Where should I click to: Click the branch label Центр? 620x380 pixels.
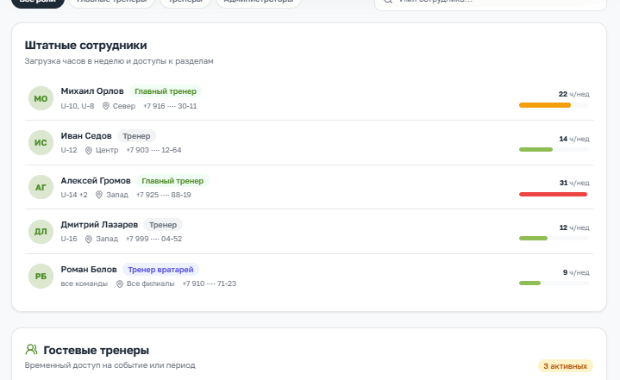(x=107, y=150)
